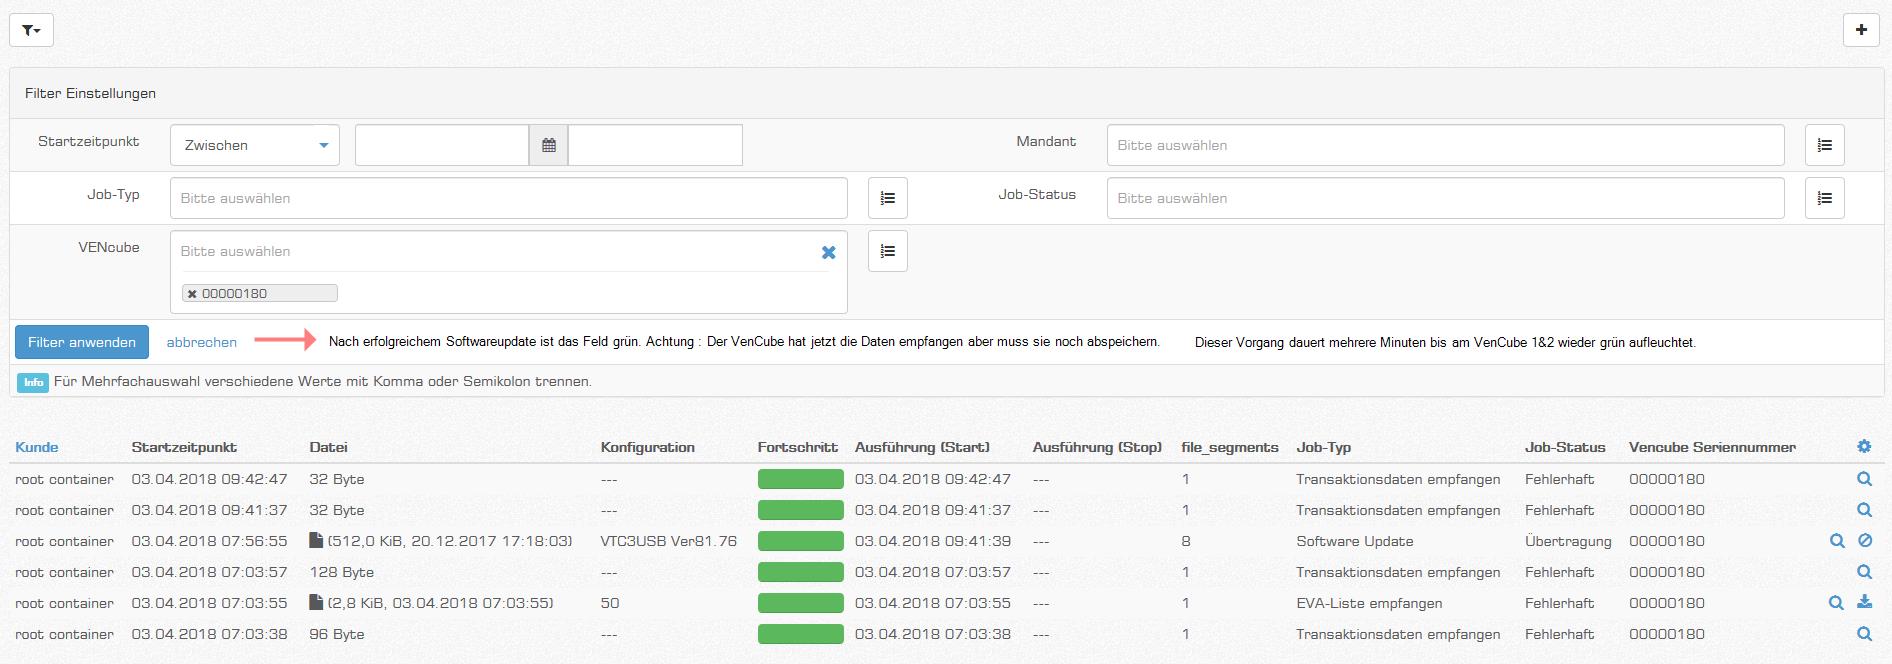Viewport: 1892px width, 664px height.
Task: Cancel the Software Update job
Action: (x=1865, y=541)
